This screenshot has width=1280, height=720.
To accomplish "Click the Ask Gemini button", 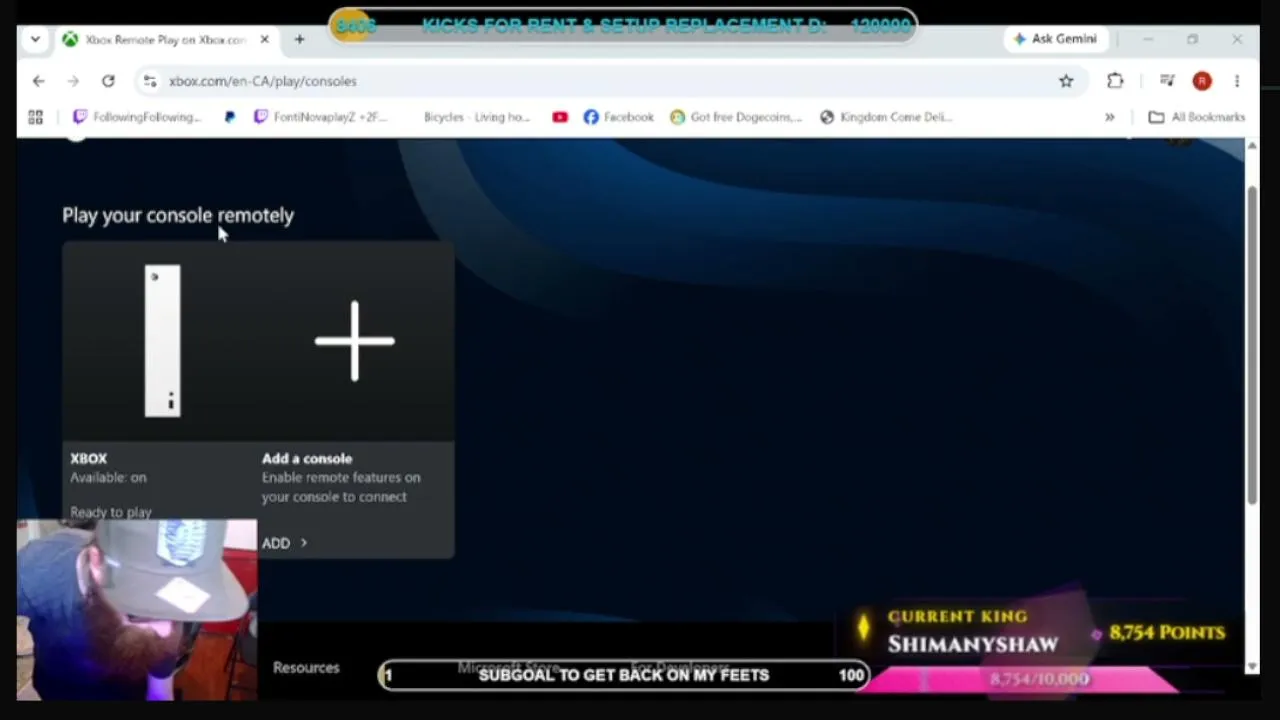I will (1054, 39).
